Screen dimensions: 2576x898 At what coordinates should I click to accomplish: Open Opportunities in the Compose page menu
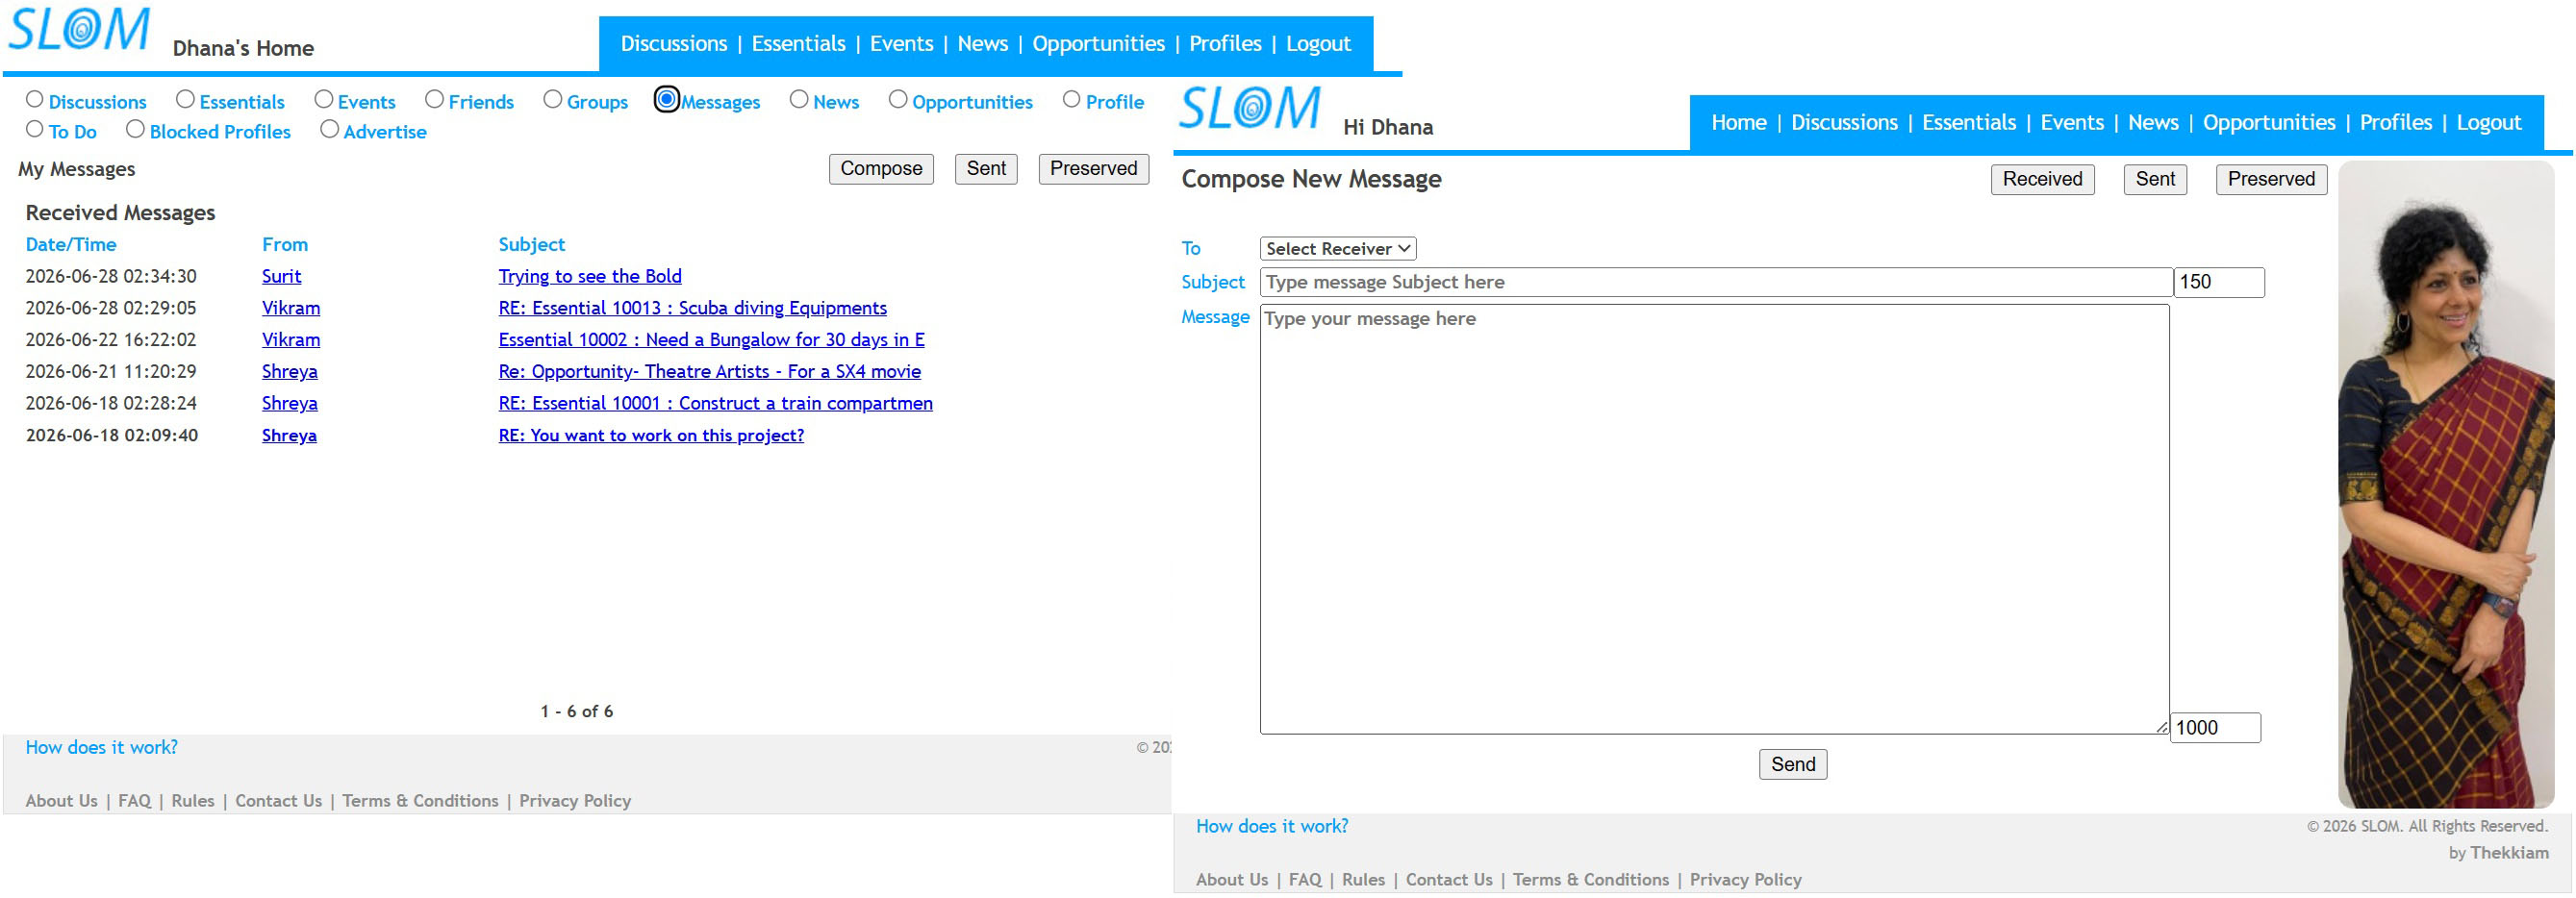coord(2269,123)
